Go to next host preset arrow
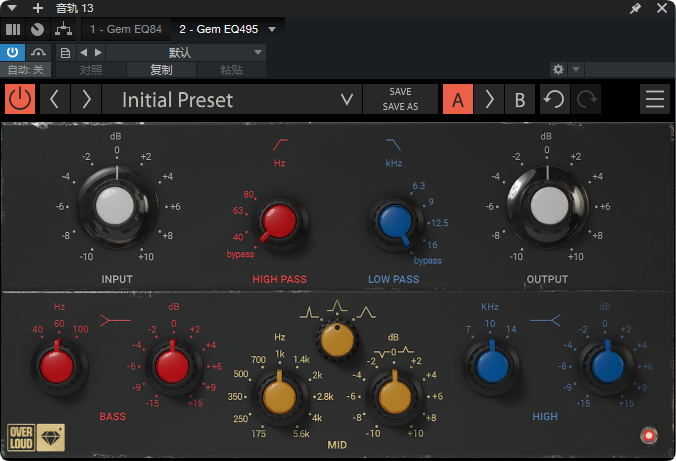 coord(98,53)
